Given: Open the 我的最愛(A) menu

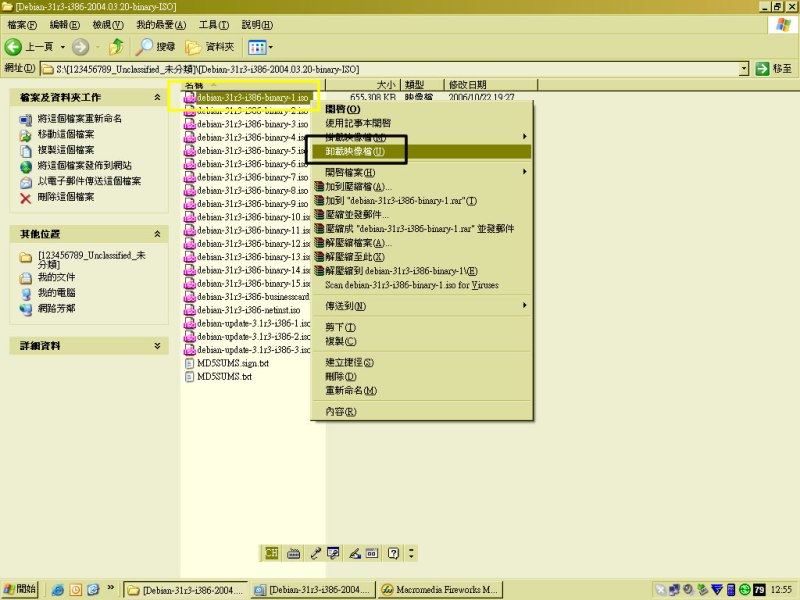Looking at the screenshot, I should [161, 24].
